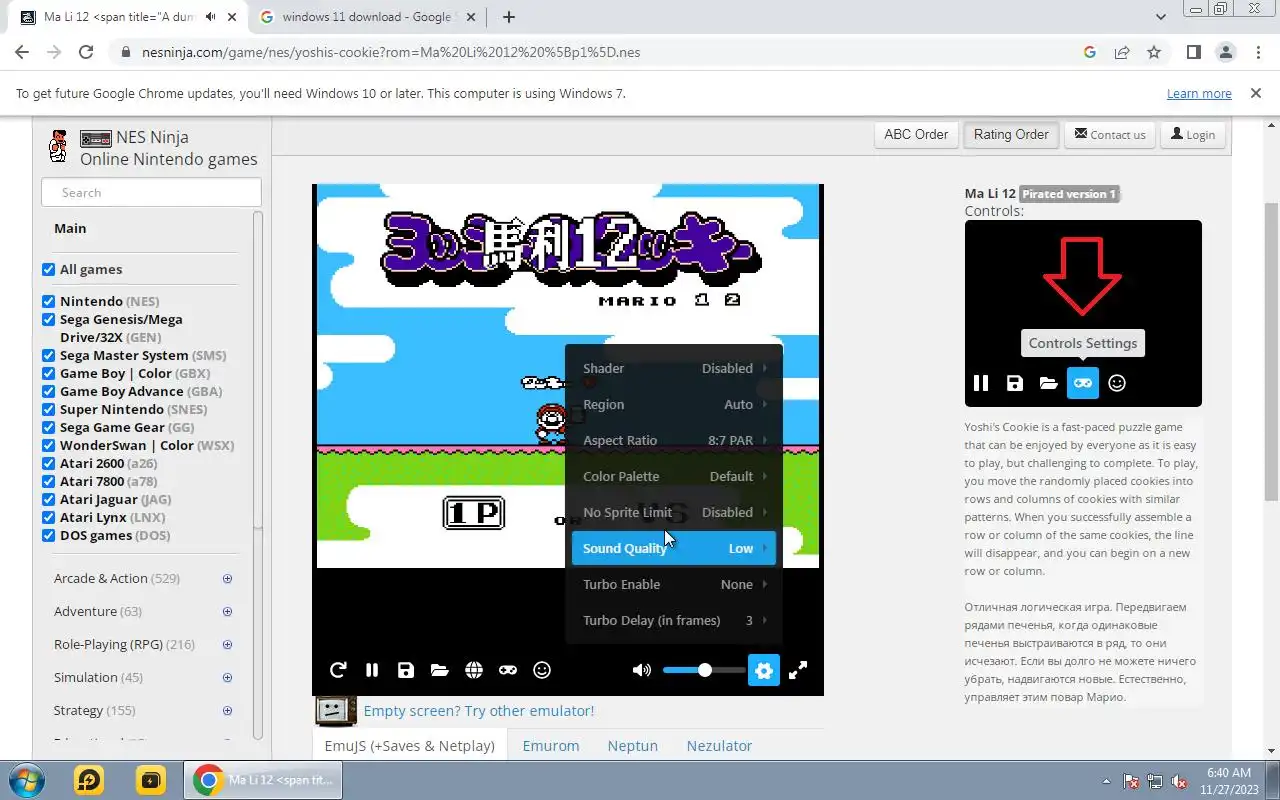Image resolution: width=1280 pixels, height=800 pixels.
Task: Uncheck the Sega Game Gear checkbox
Action: [x=48, y=427]
